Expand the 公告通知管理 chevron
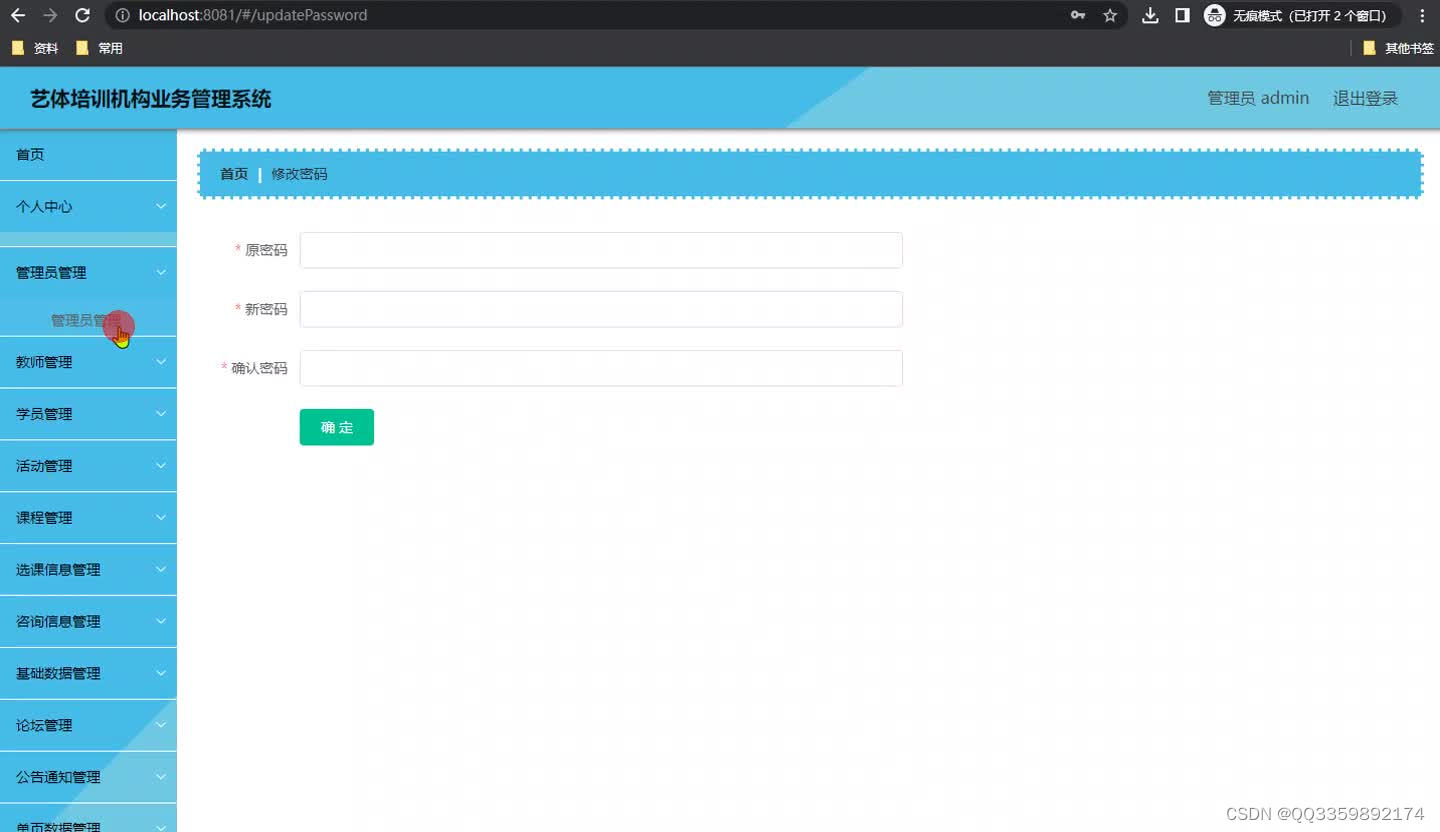Viewport: 1440px width, 832px height. [x=161, y=778]
